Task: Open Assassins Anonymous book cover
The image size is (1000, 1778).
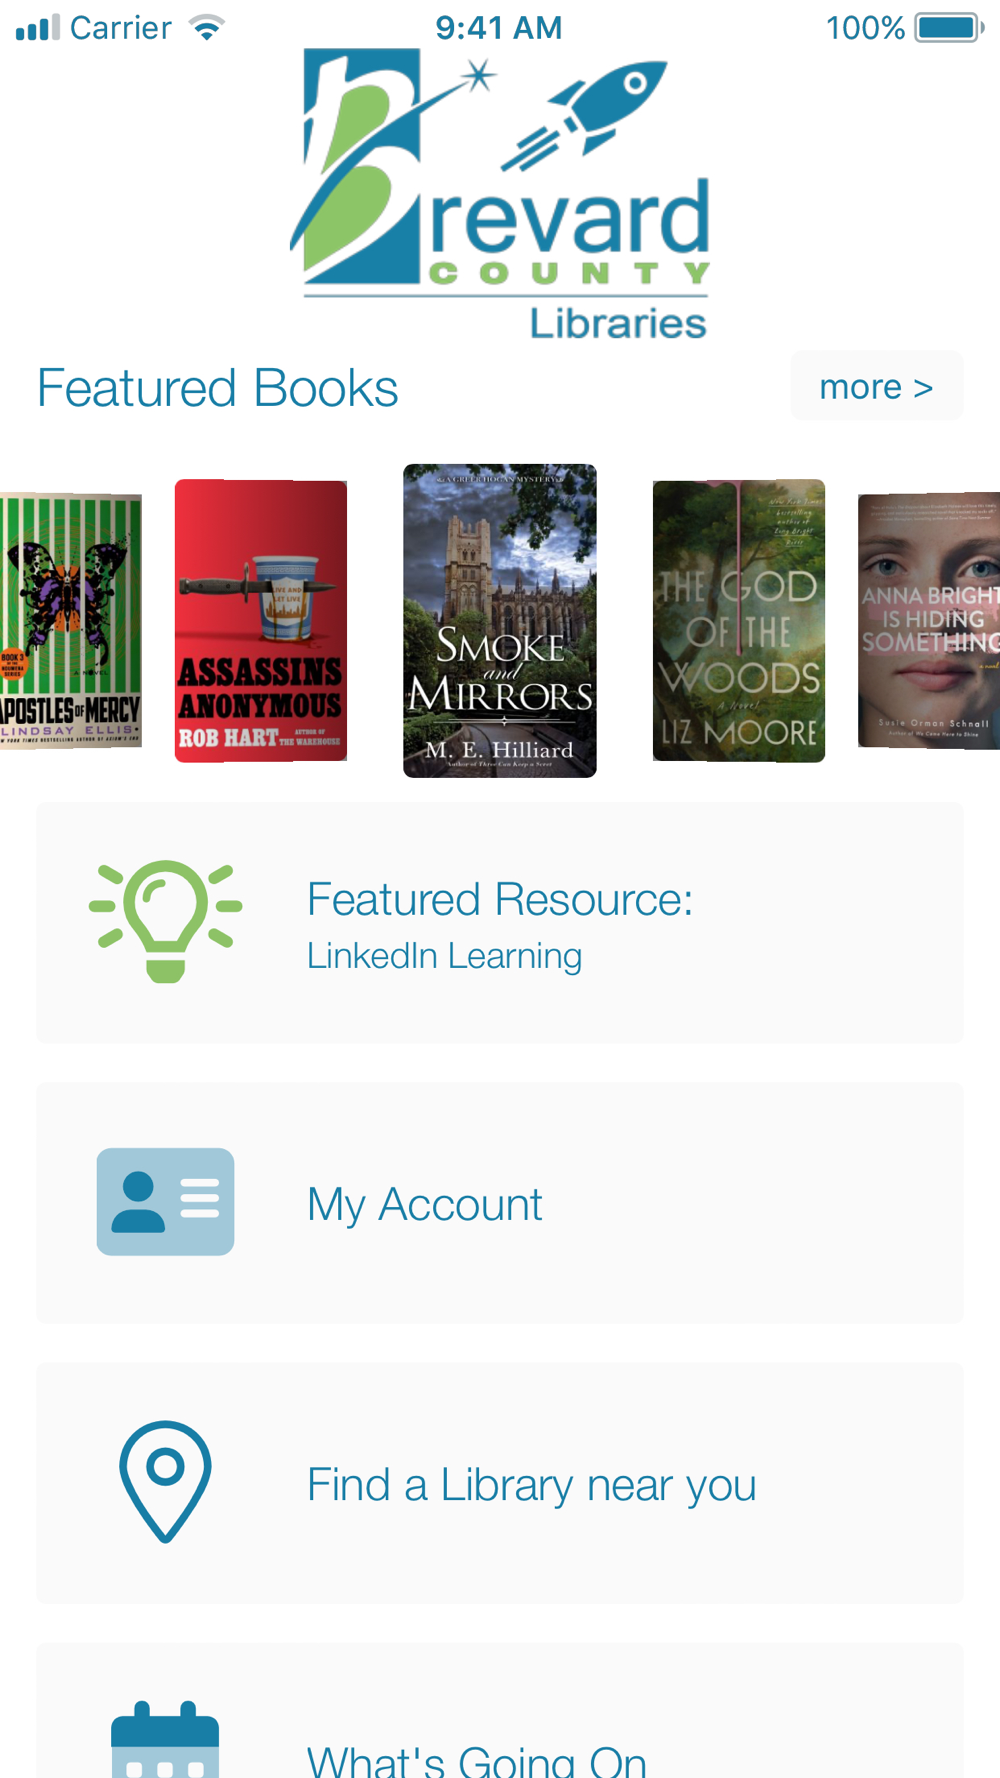Action: (x=261, y=621)
